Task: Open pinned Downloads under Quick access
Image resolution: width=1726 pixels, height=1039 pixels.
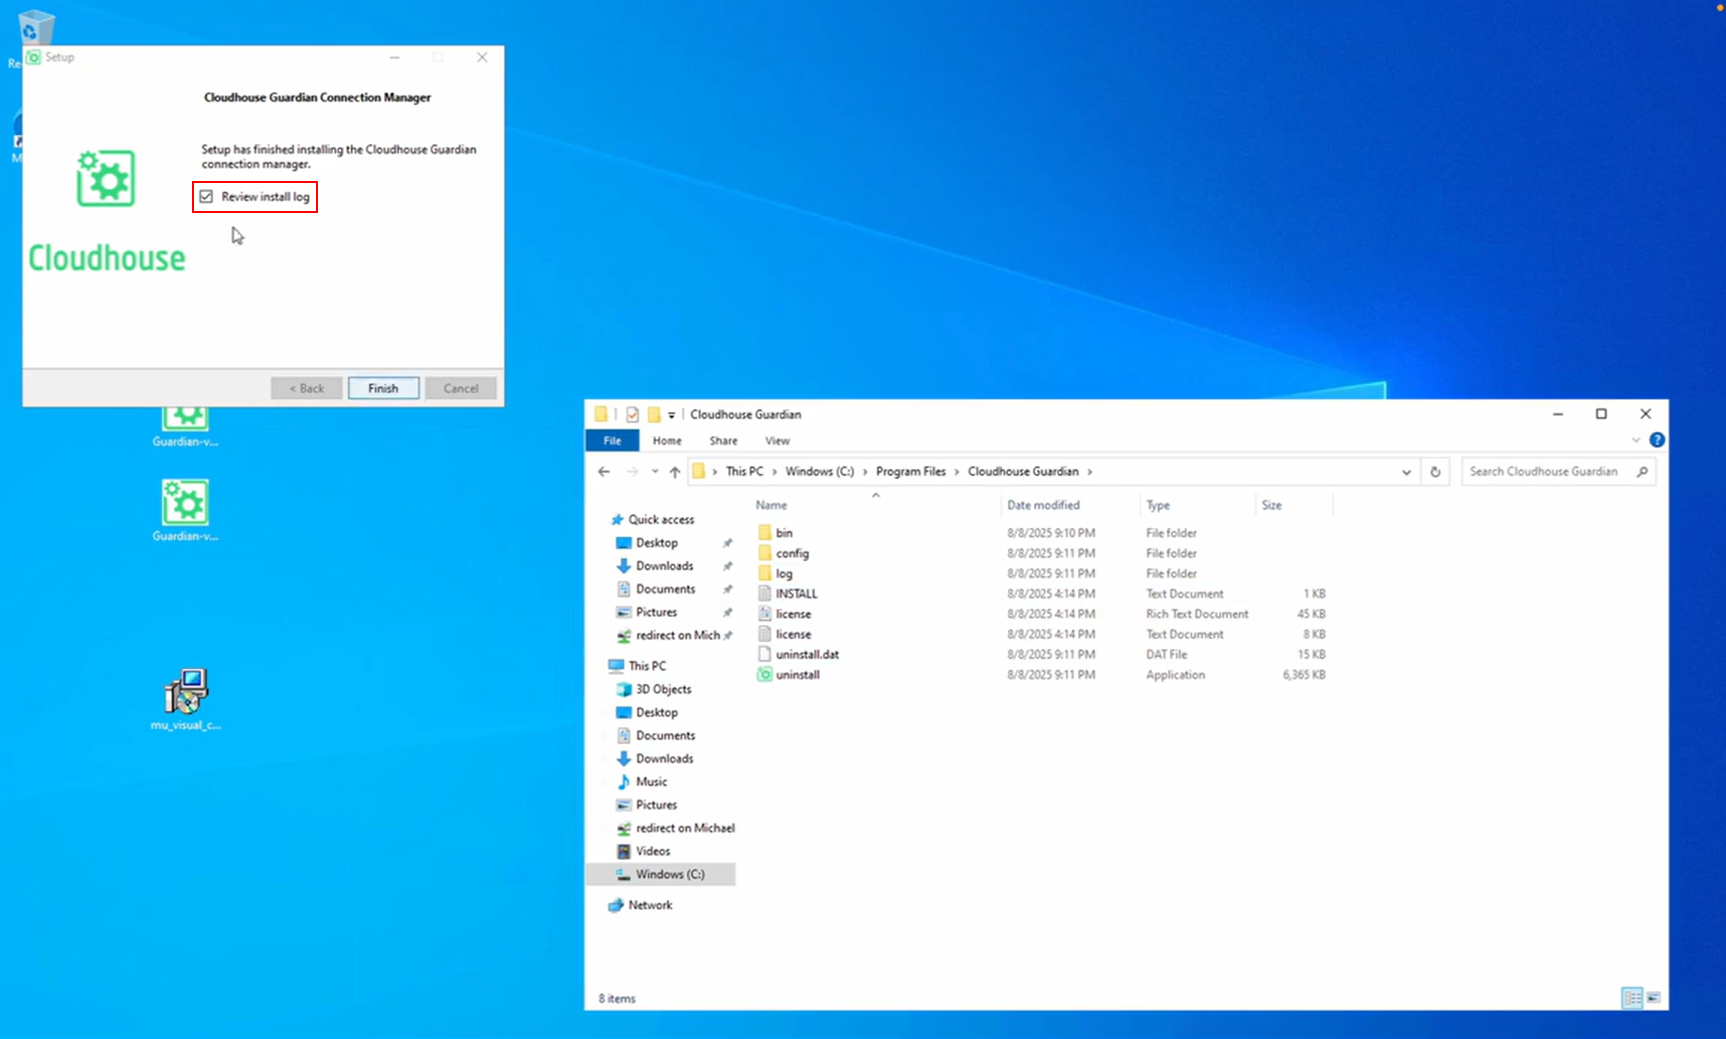Action: click(x=664, y=566)
